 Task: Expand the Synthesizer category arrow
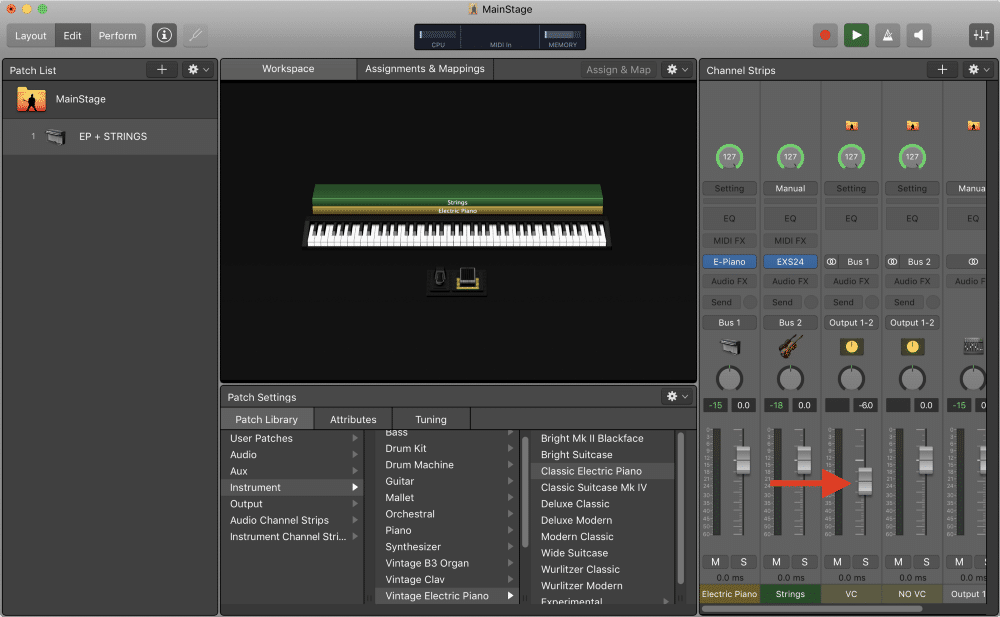click(x=510, y=546)
